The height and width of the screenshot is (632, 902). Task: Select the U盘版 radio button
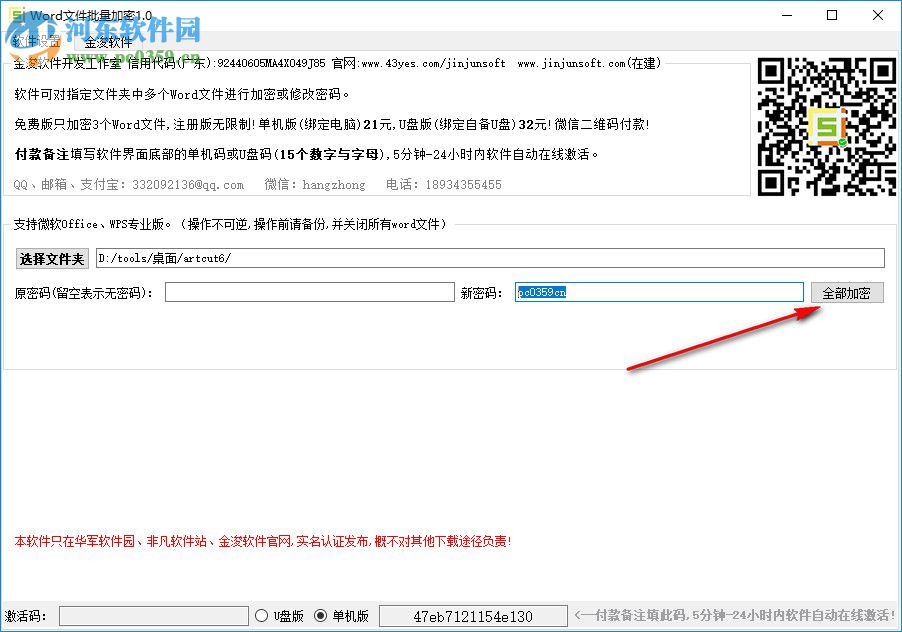coord(261,616)
